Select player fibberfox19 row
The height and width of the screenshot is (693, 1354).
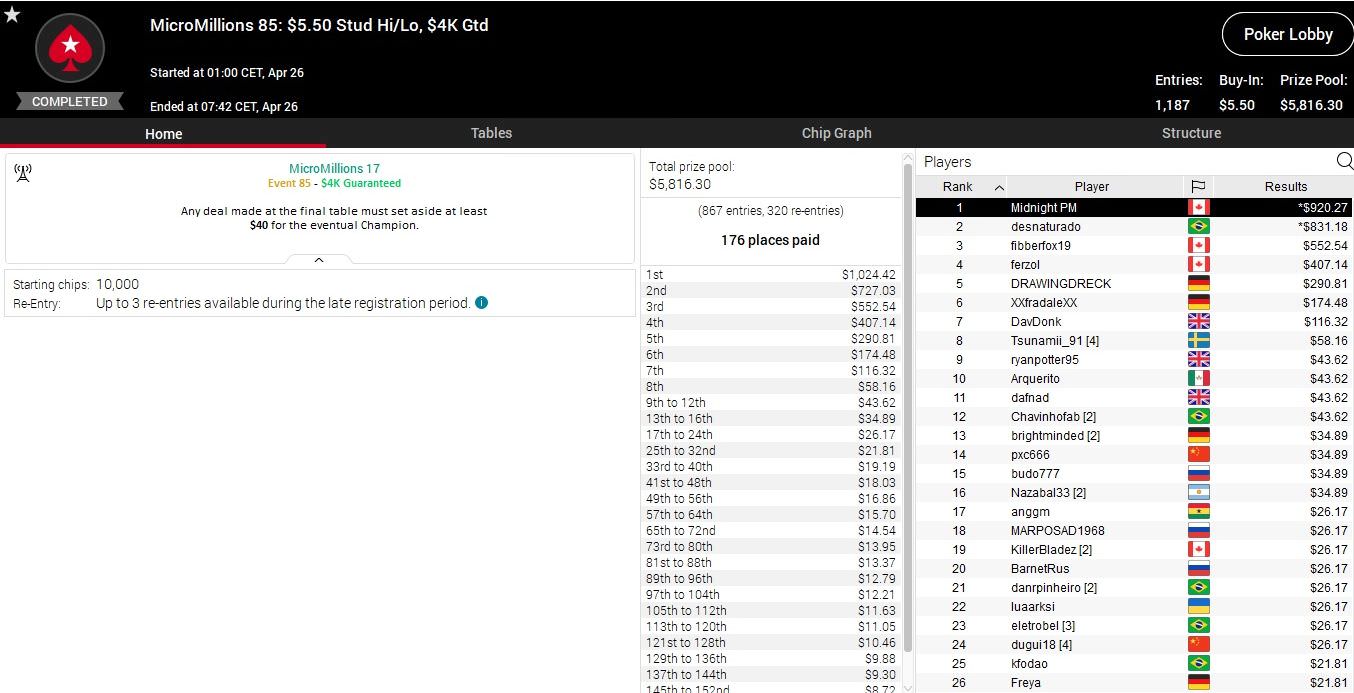[x=1040, y=246]
